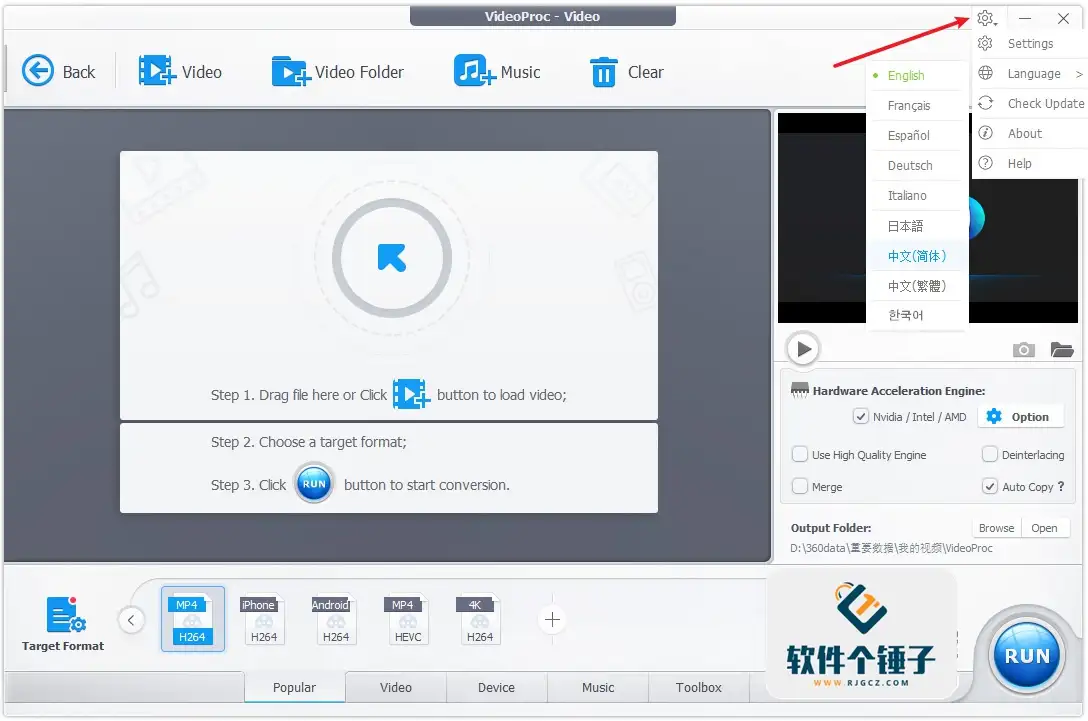Take a snapshot with the camera icon
1088x721 pixels.
point(1023,350)
